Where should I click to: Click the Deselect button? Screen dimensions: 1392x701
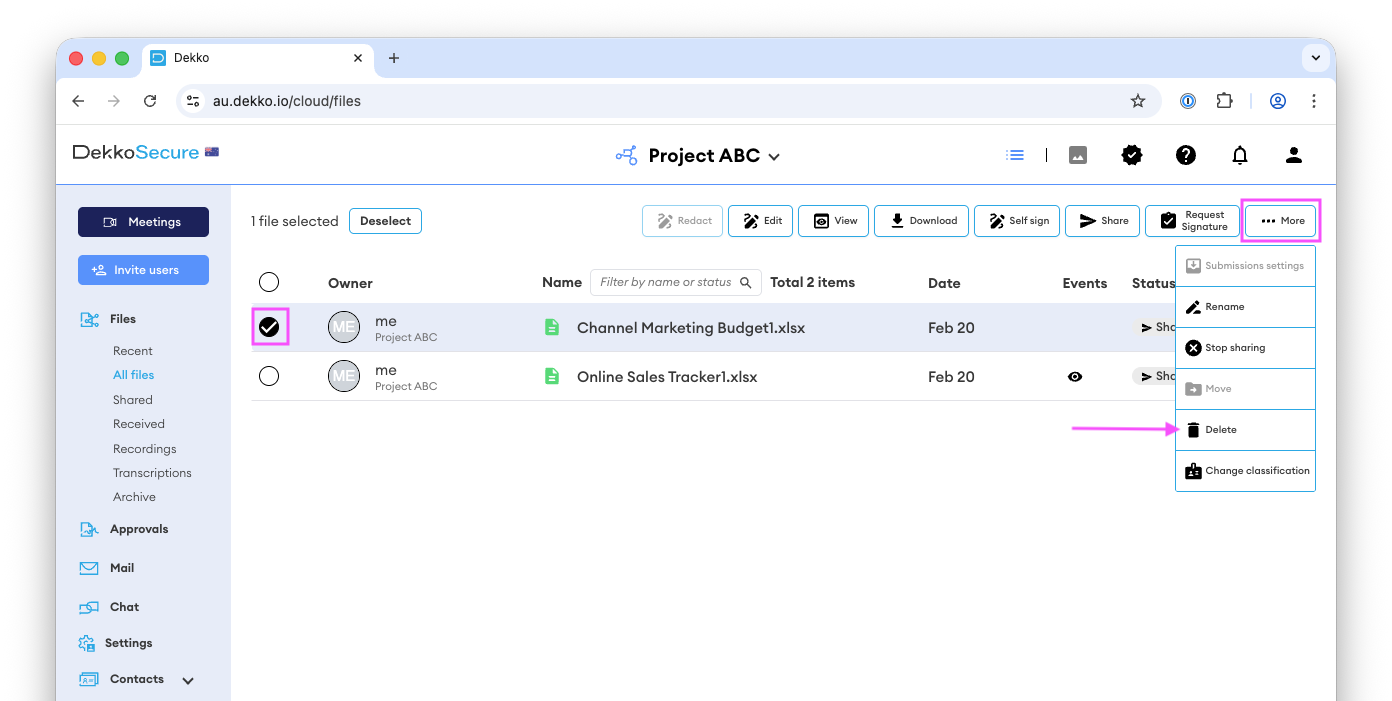(385, 221)
